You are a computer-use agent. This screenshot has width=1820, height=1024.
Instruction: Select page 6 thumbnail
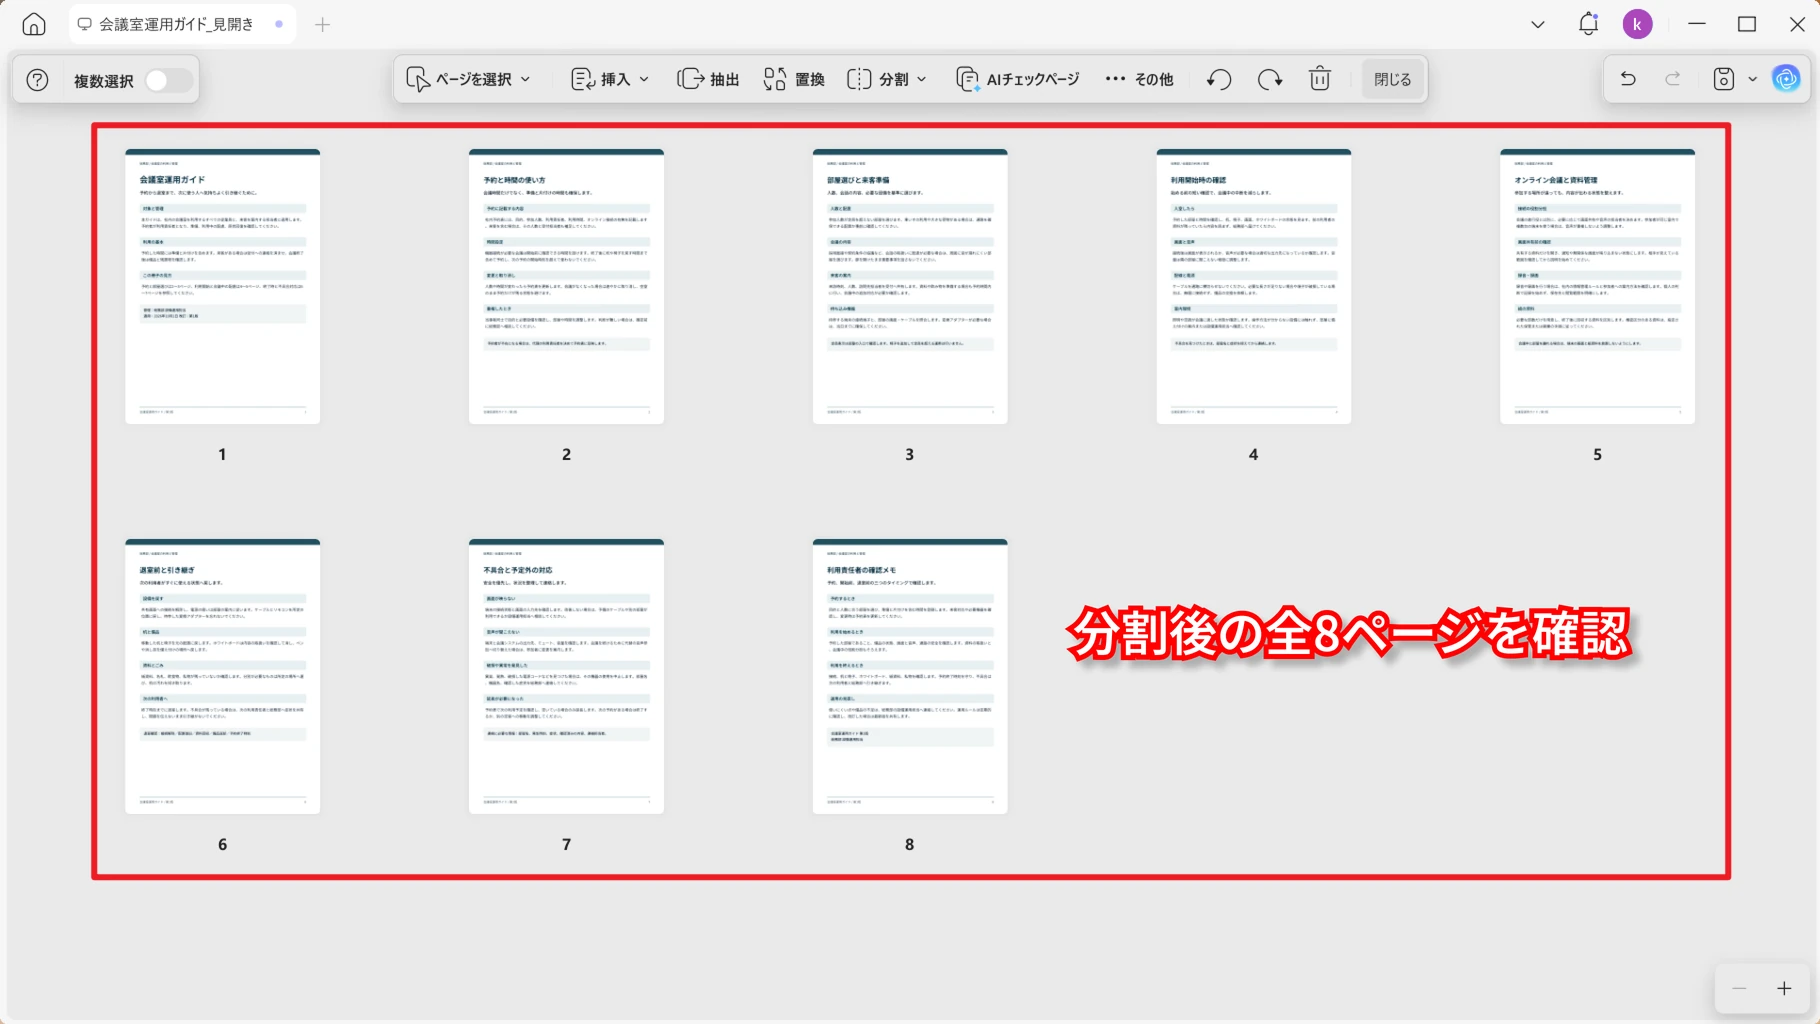(x=222, y=676)
